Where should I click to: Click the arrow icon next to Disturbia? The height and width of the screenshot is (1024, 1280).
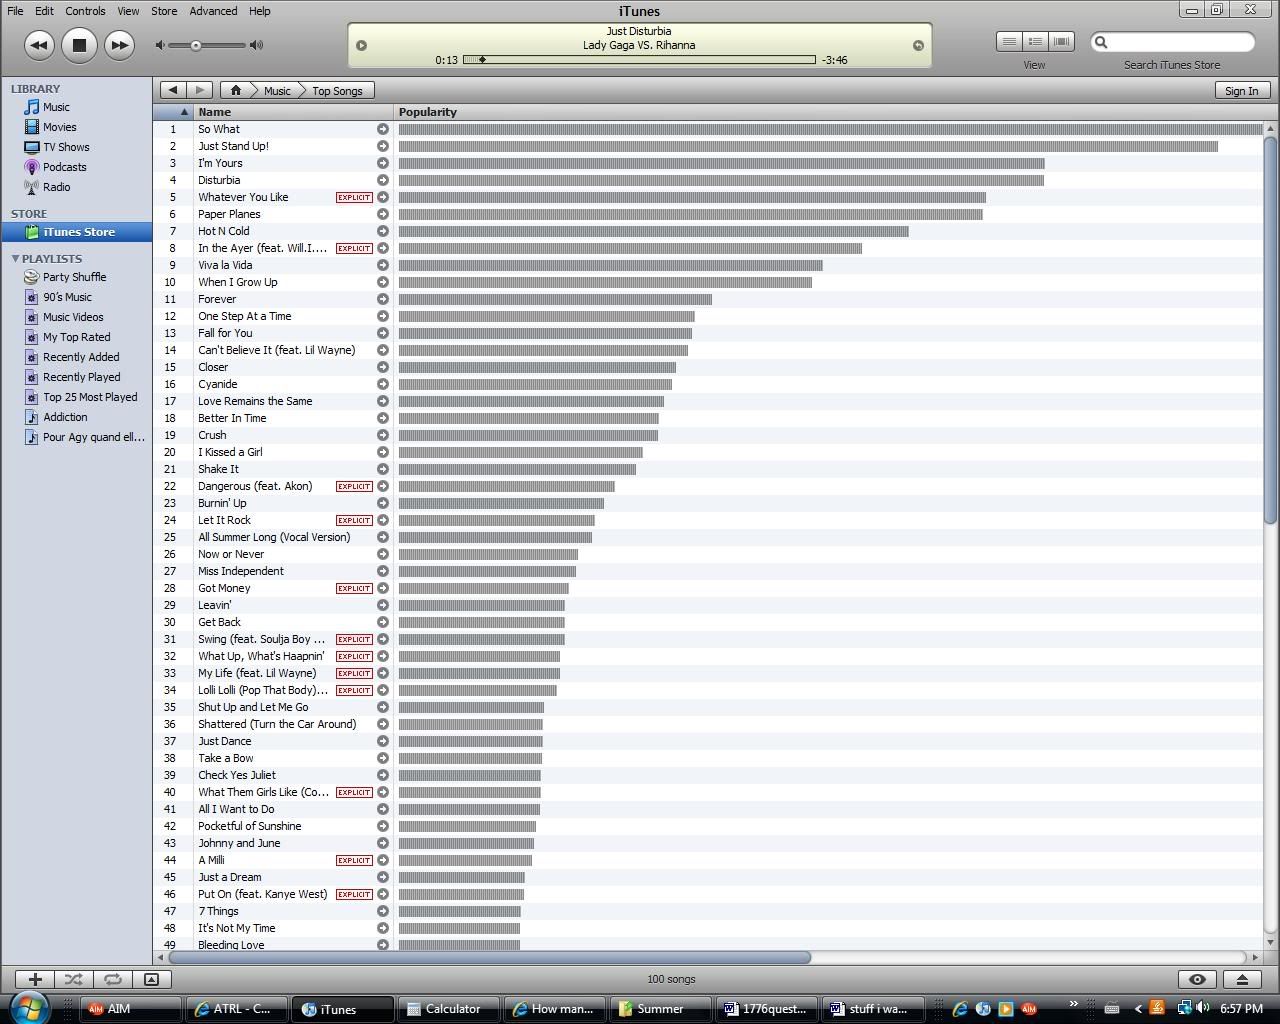tap(383, 180)
